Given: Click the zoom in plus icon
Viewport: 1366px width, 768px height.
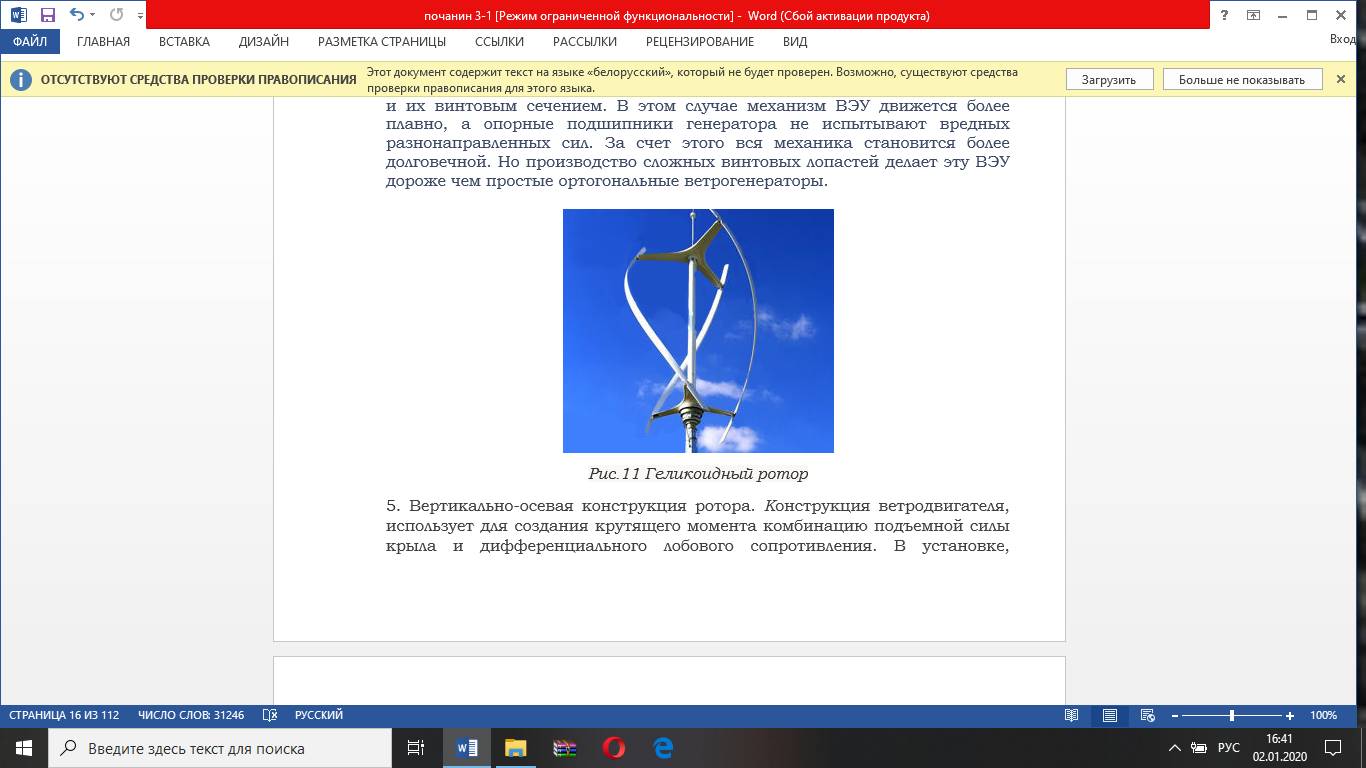Looking at the screenshot, I should [x=1290, y=716].
